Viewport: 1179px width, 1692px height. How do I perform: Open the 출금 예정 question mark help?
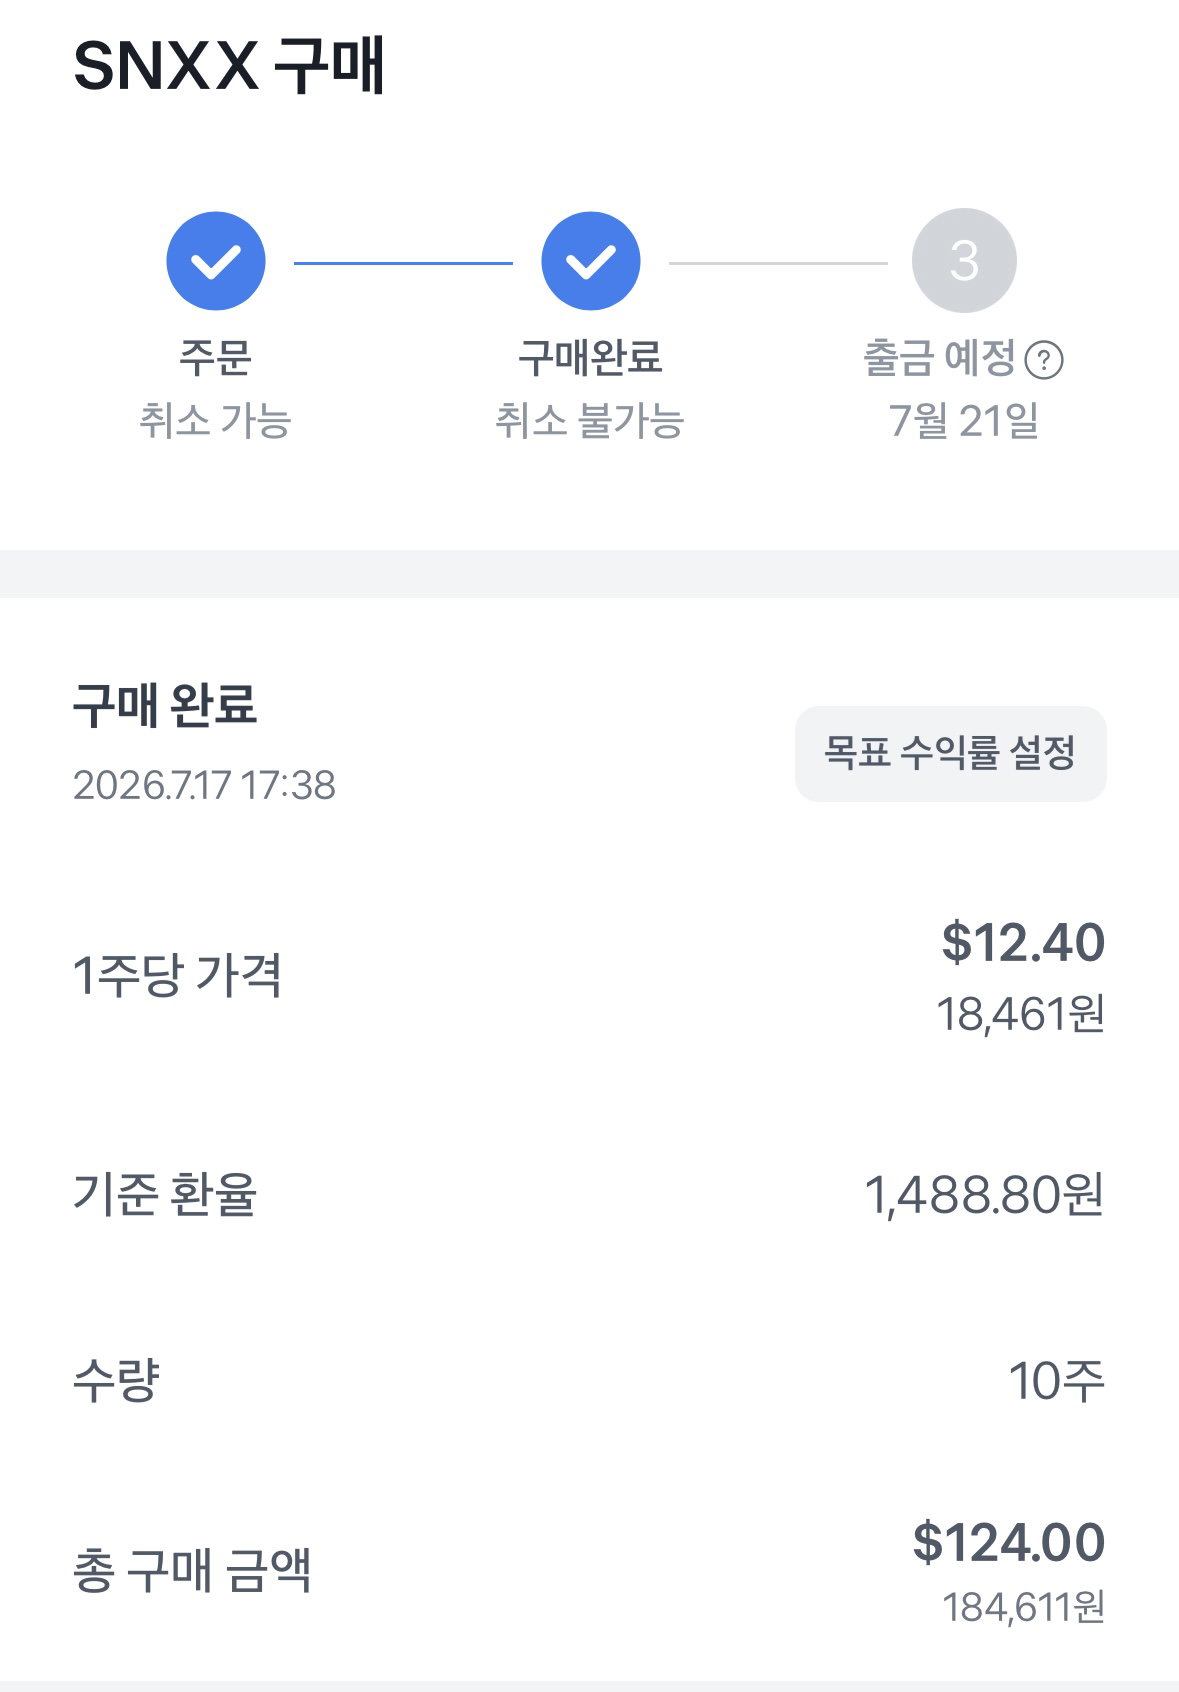(x=1045, y=360)
